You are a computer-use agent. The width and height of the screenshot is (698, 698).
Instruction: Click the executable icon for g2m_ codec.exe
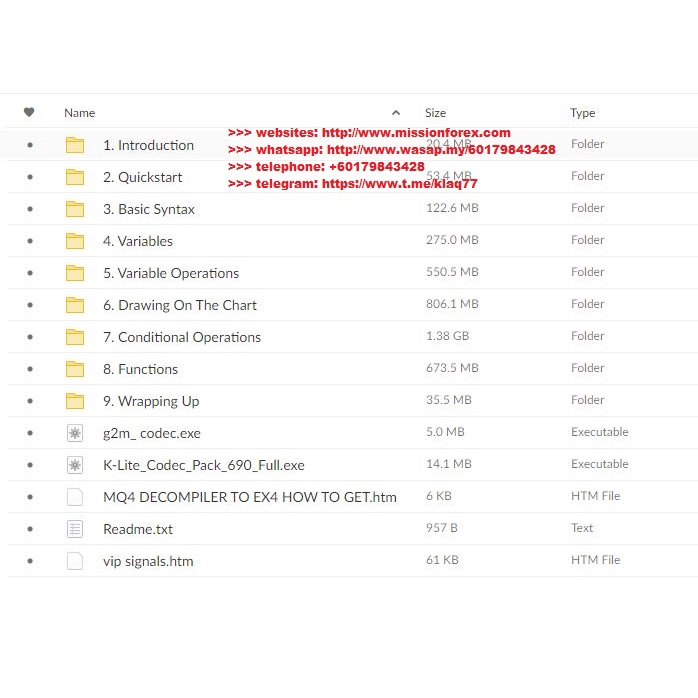click(x=75, y=433)
